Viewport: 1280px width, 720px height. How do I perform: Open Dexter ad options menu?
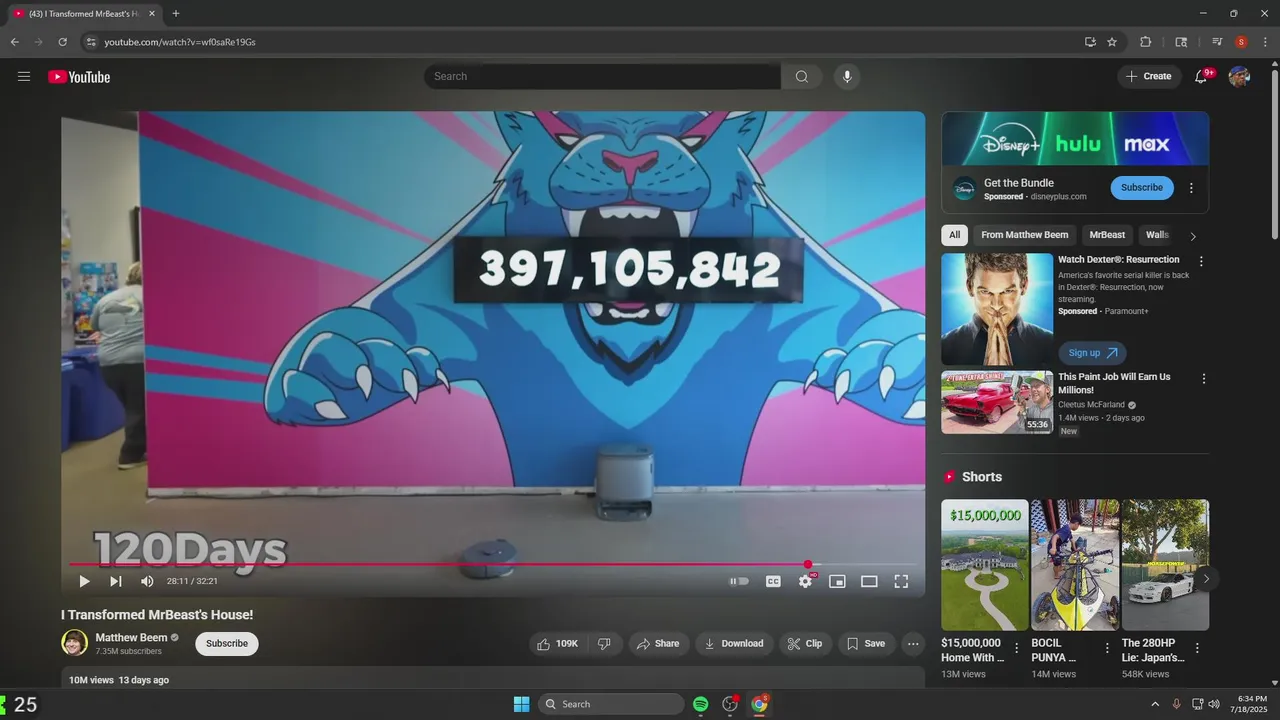click(x=1201, y=262)
